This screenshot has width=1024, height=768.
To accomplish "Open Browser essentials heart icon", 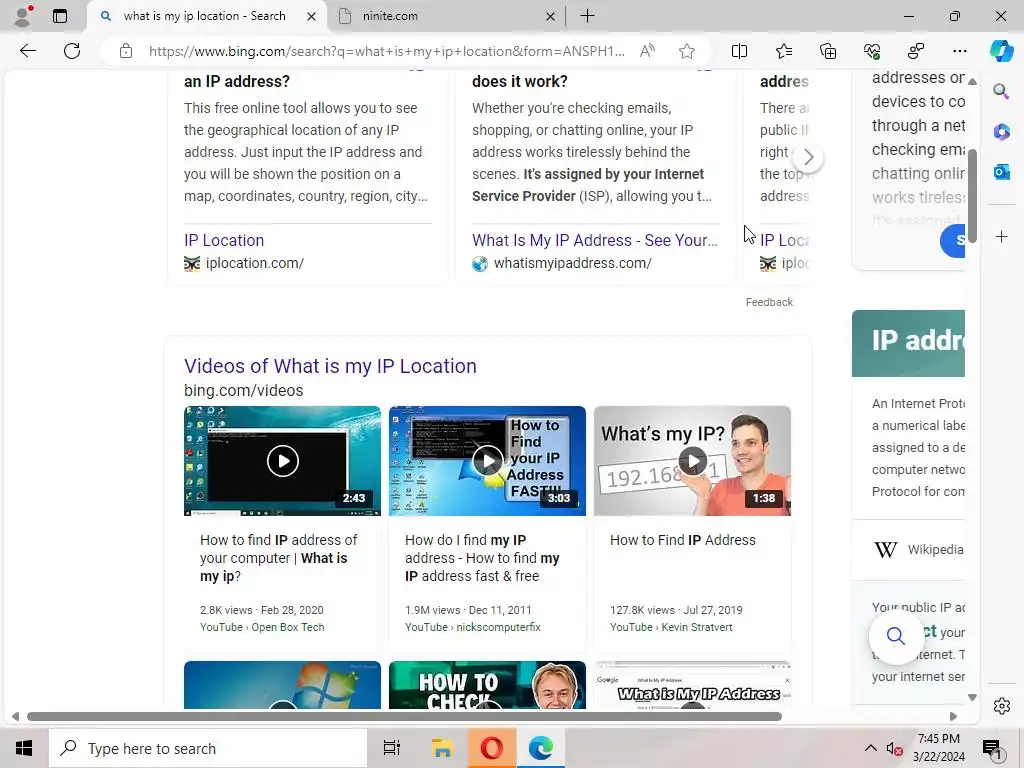I will tap(872, 51).
